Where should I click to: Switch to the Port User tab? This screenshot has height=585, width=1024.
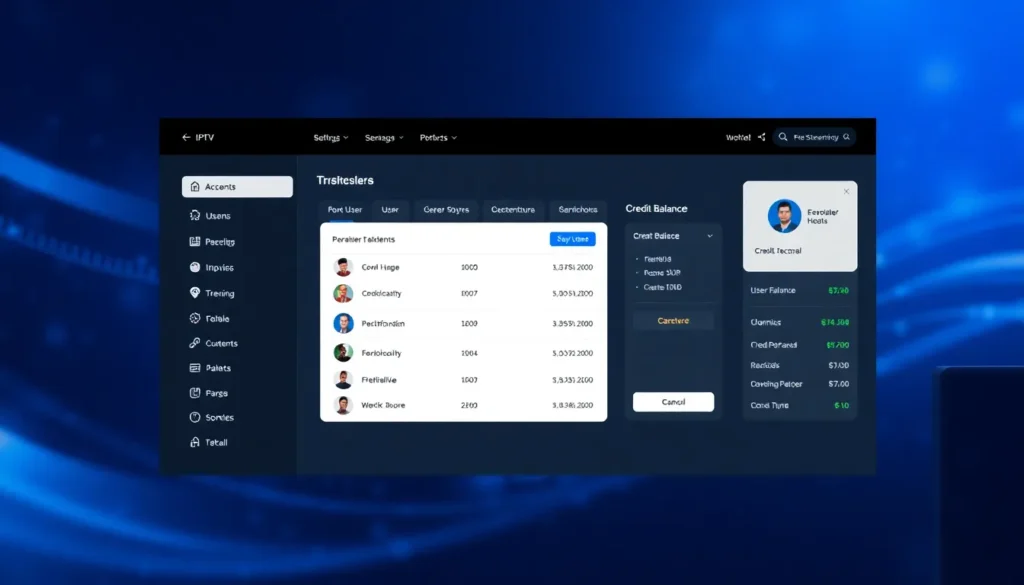[x=345, y=210]
